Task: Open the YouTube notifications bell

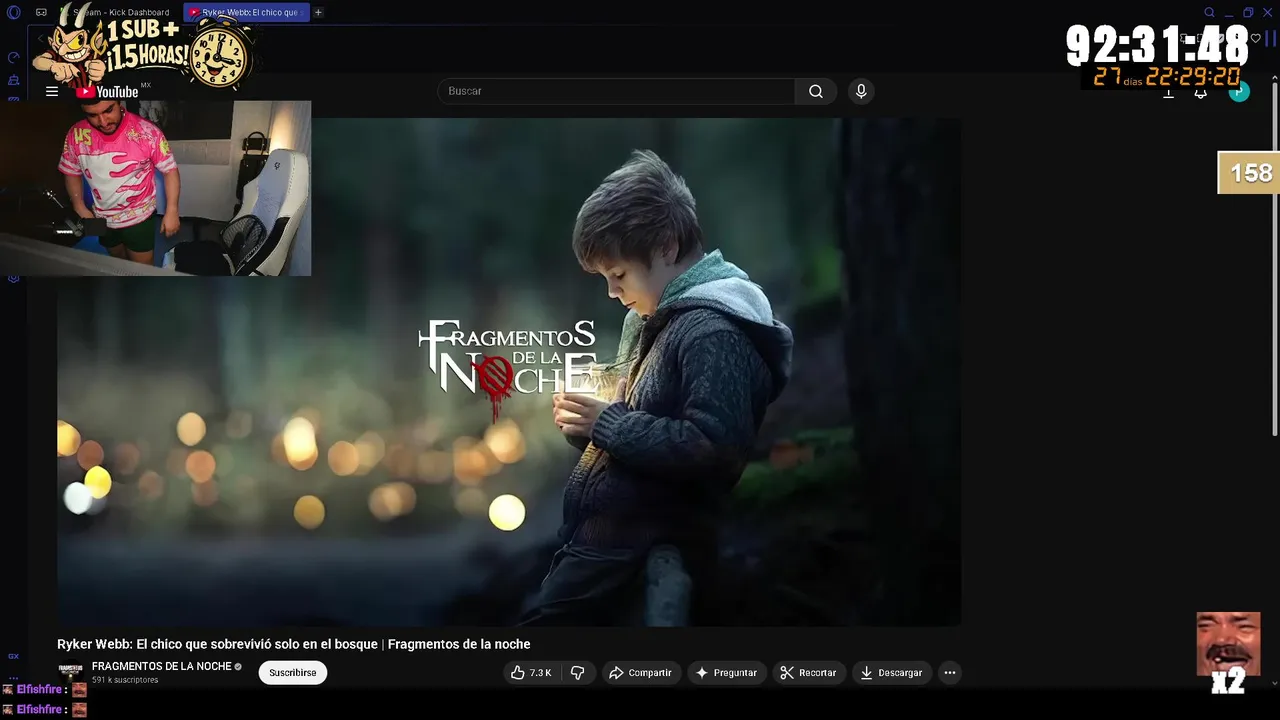Action: [1200, 92]
